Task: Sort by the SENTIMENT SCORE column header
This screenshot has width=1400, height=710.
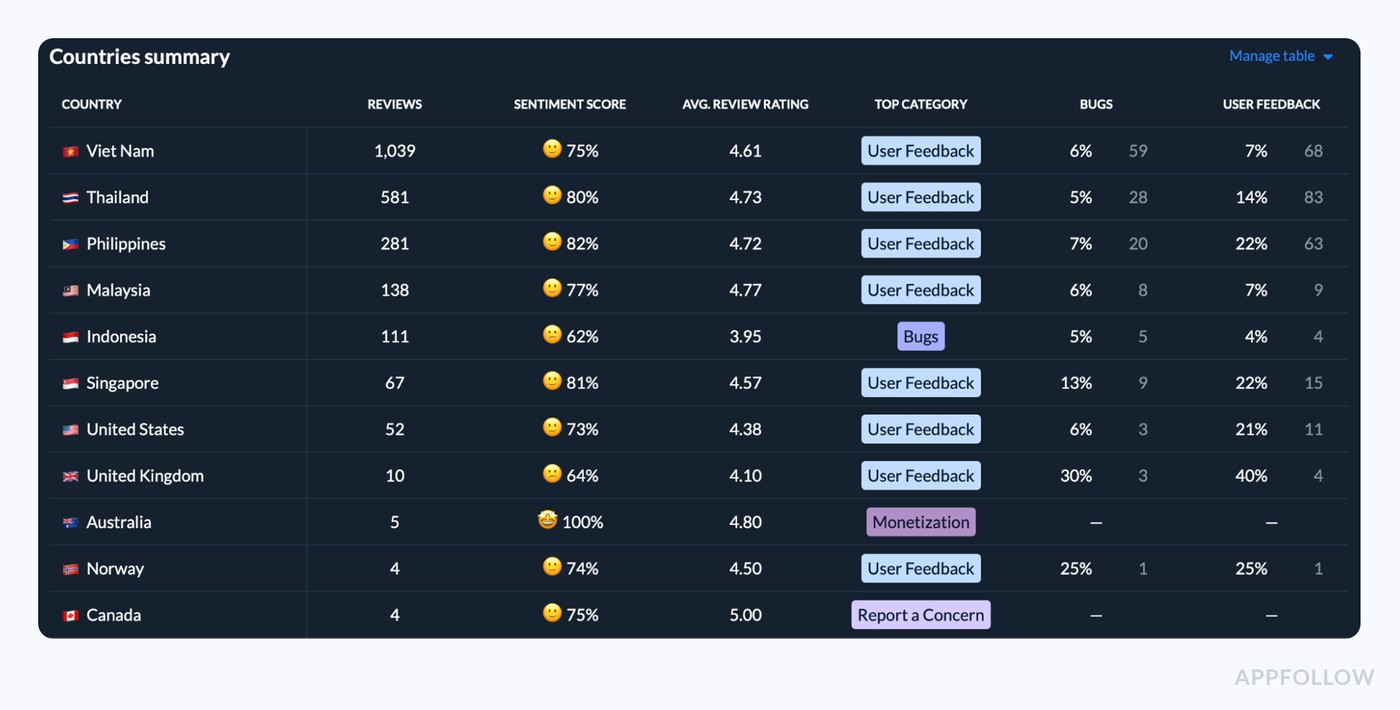Action: (570, 104)
